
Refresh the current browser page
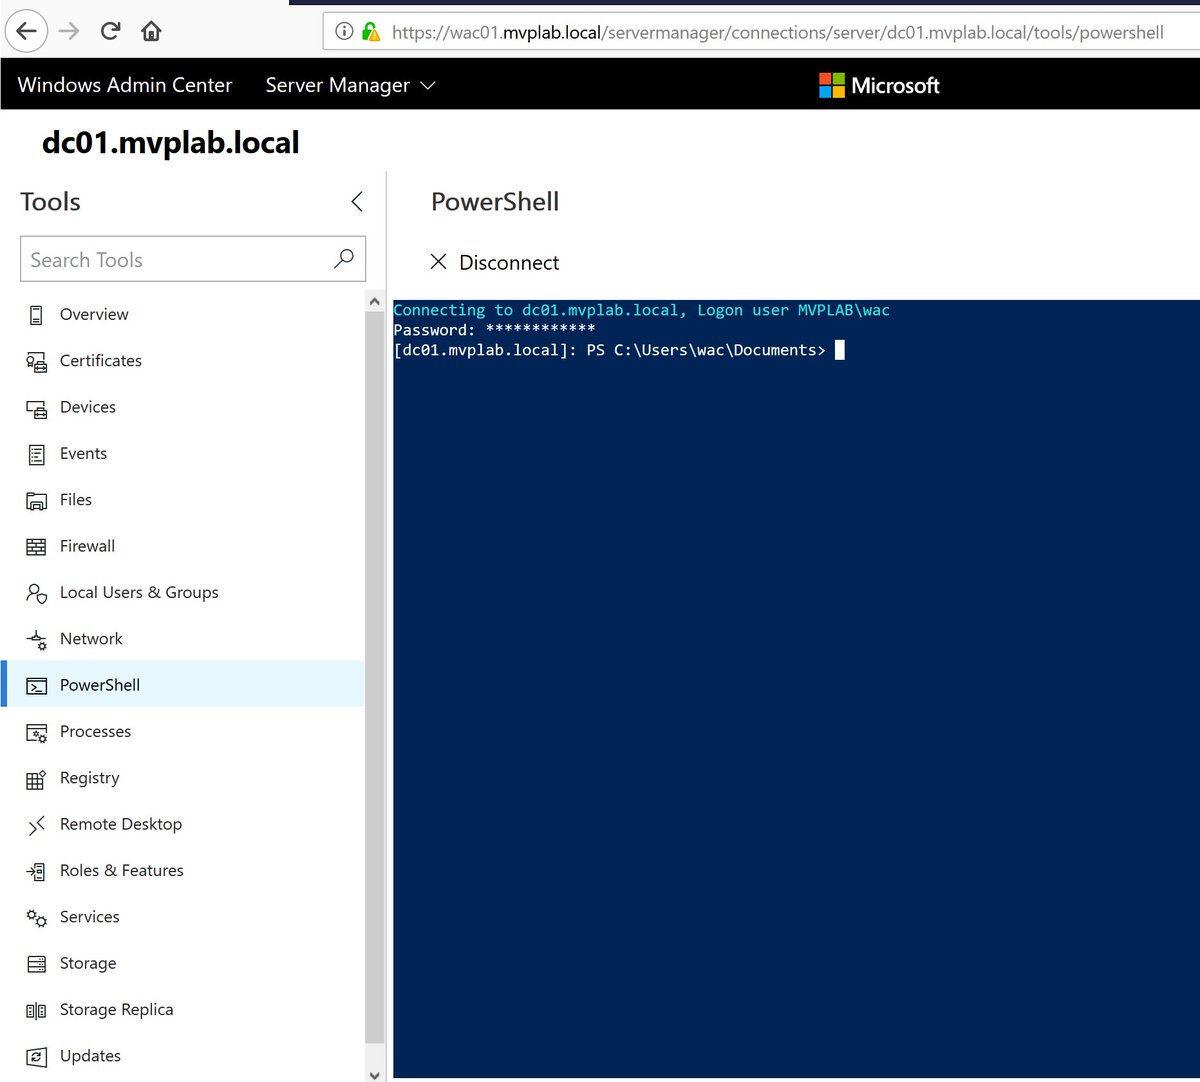click(x=110, y=30)
